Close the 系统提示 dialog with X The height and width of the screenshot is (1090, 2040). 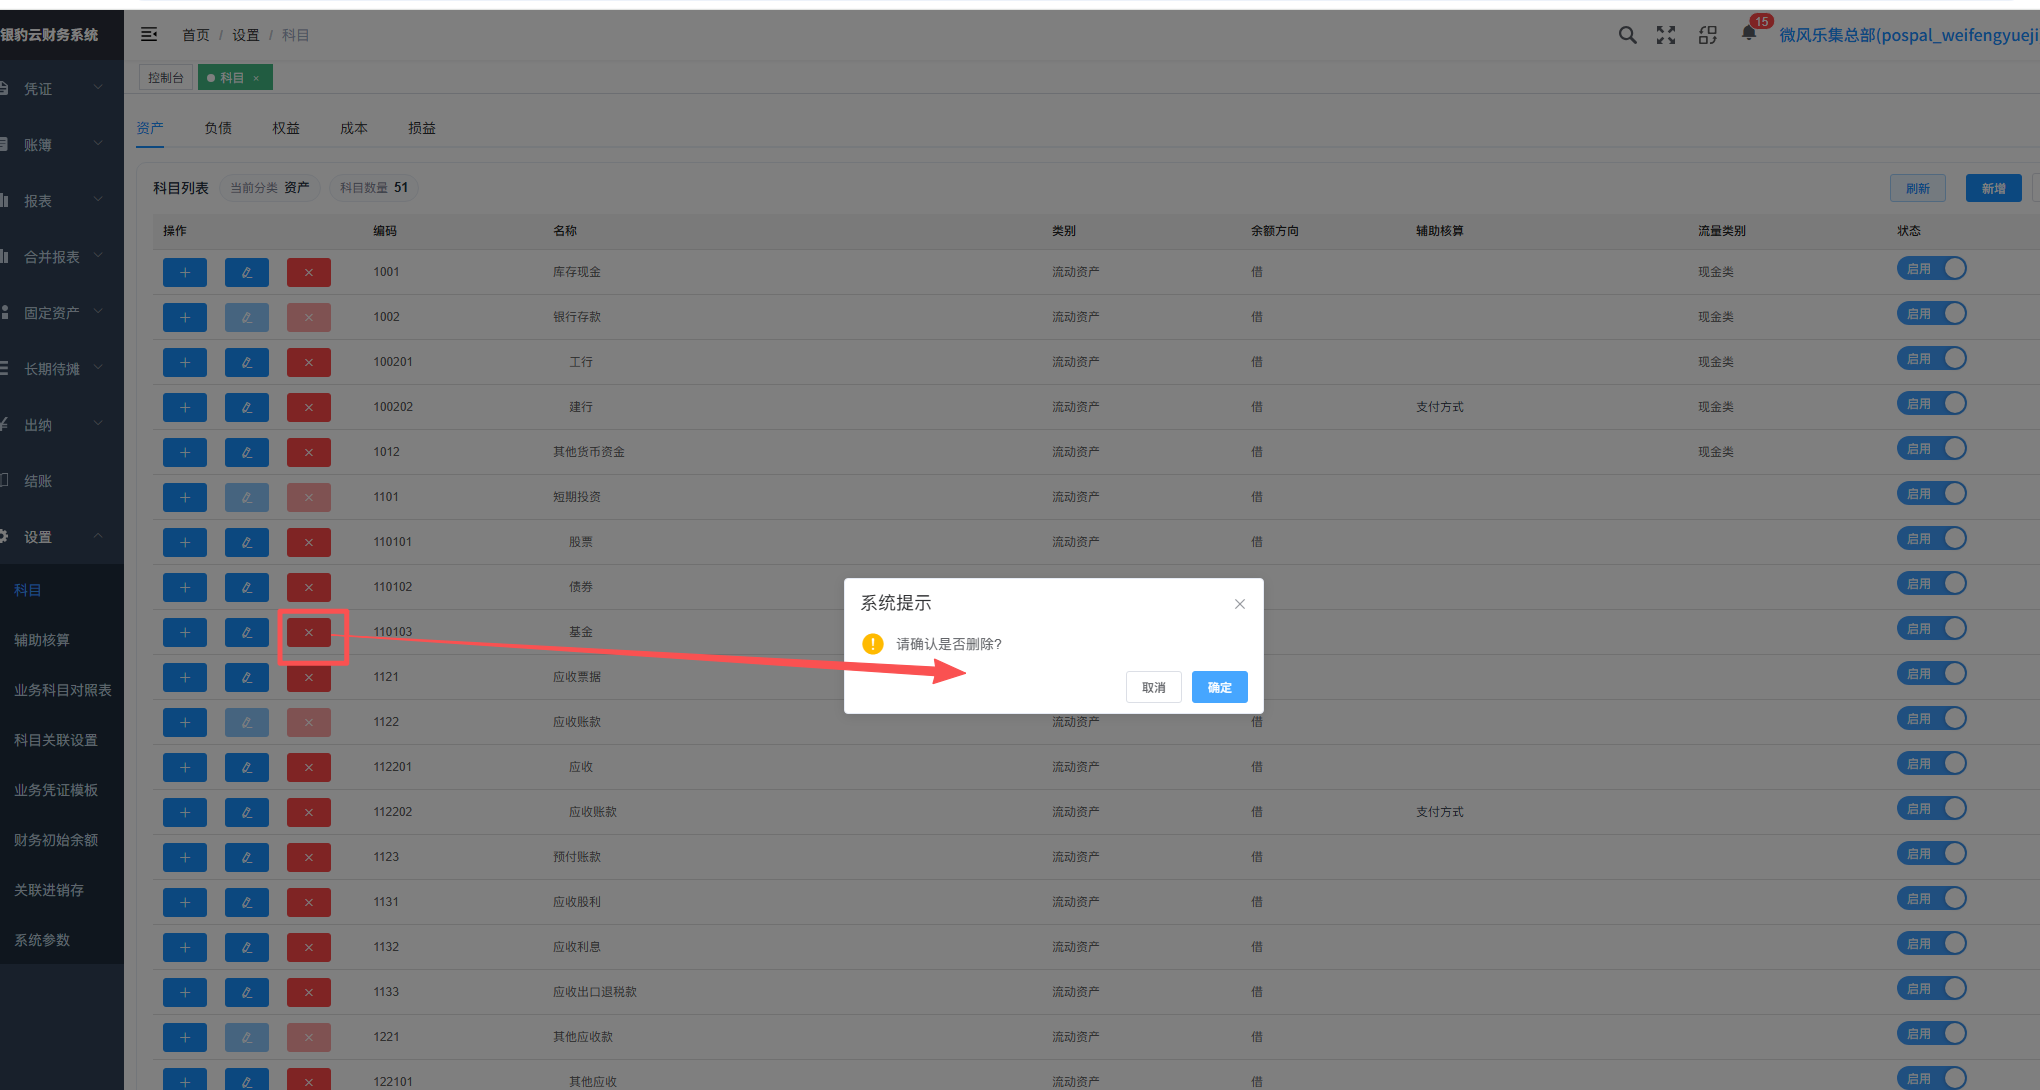coord(1240,604)
